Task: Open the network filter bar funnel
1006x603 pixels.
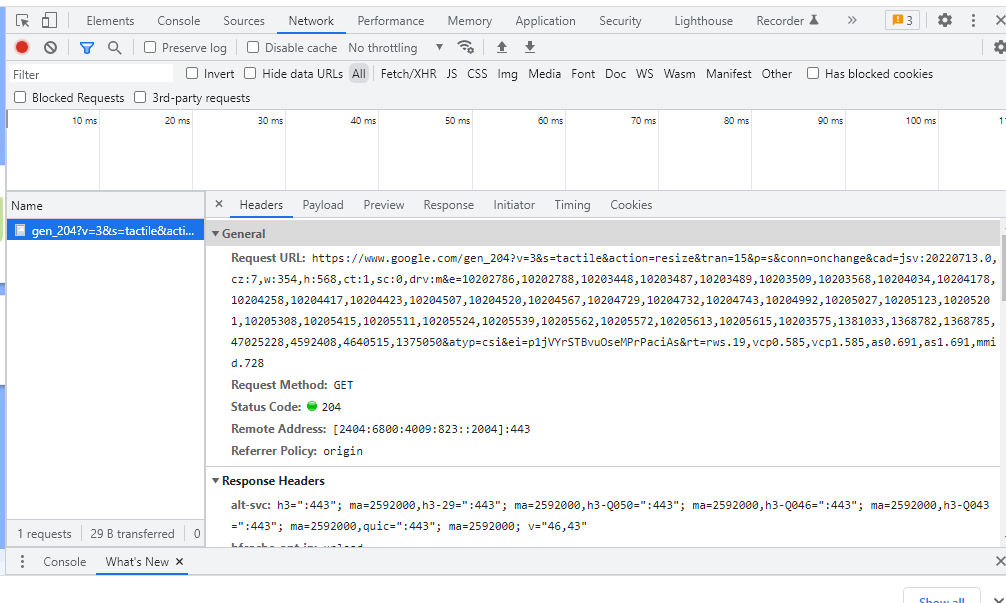Action: point(86,46)
